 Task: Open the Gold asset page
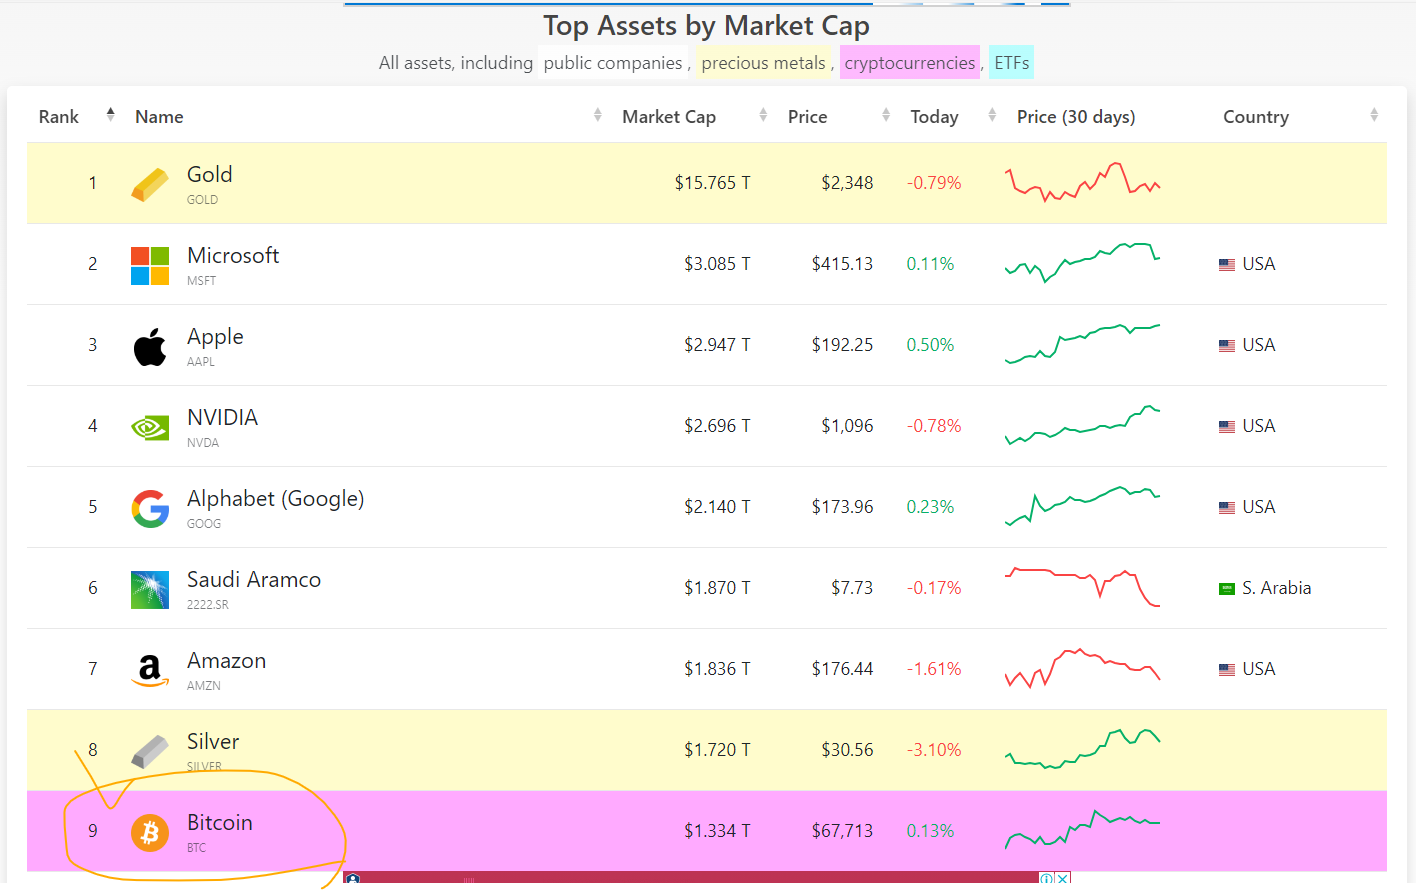(210, 174)
